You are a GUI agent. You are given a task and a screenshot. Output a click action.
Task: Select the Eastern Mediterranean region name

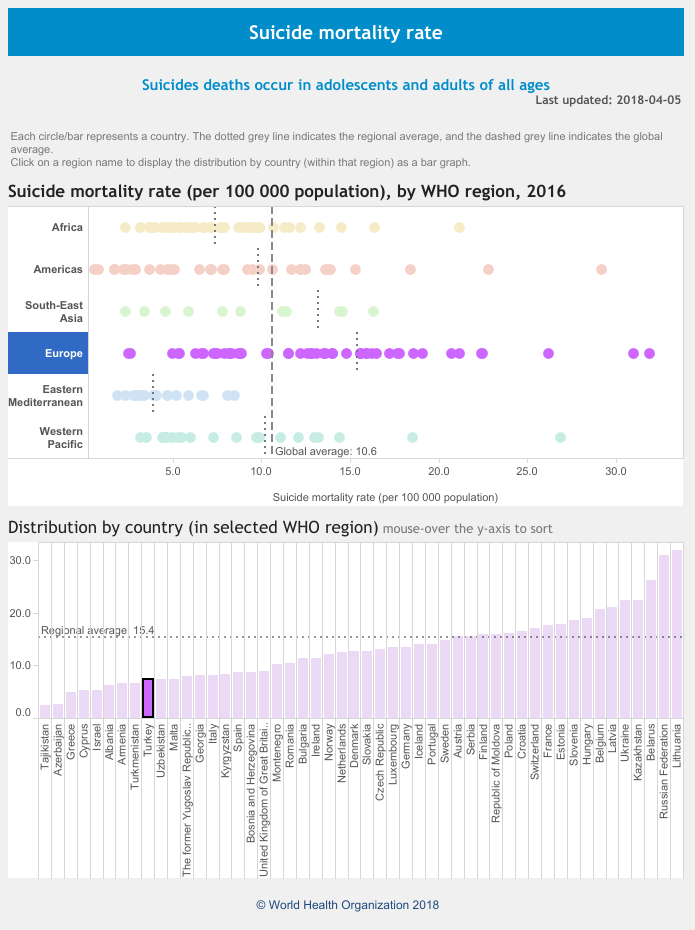pos(46,395)
